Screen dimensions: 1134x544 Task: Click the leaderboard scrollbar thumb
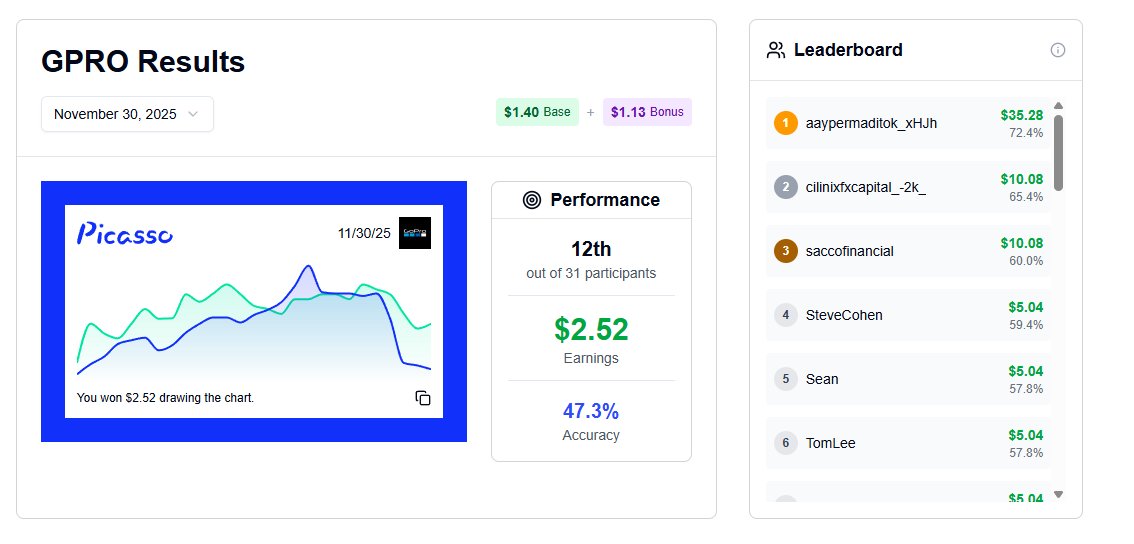pos(1058,152)
